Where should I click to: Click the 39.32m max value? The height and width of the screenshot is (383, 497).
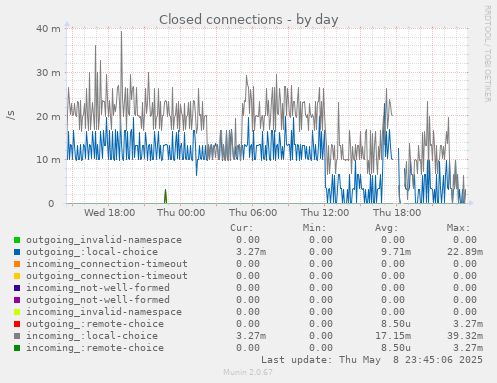pos(465,336)
